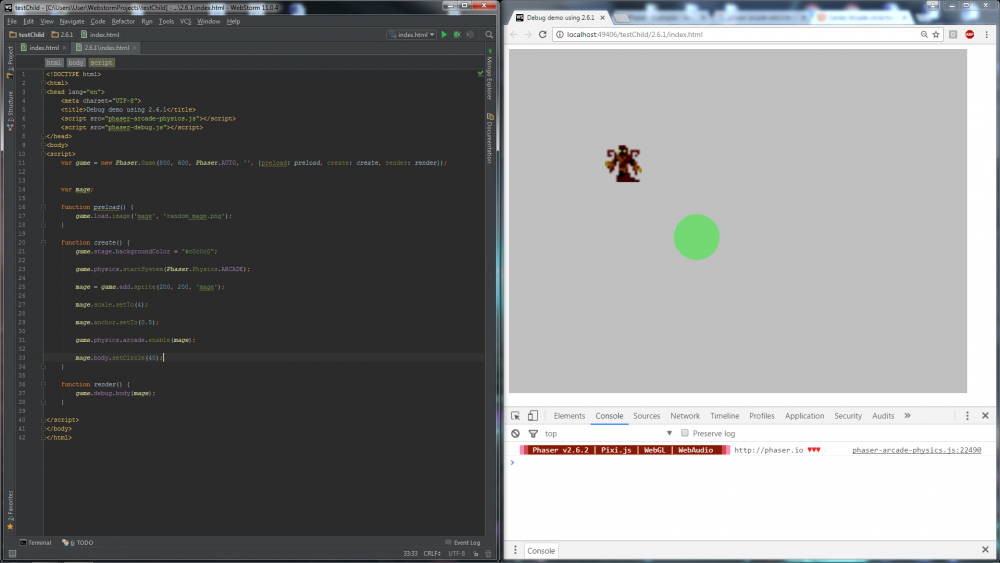Change the CRLF line separator setting
1000x563 pixels.
click(x=432, y=553)
